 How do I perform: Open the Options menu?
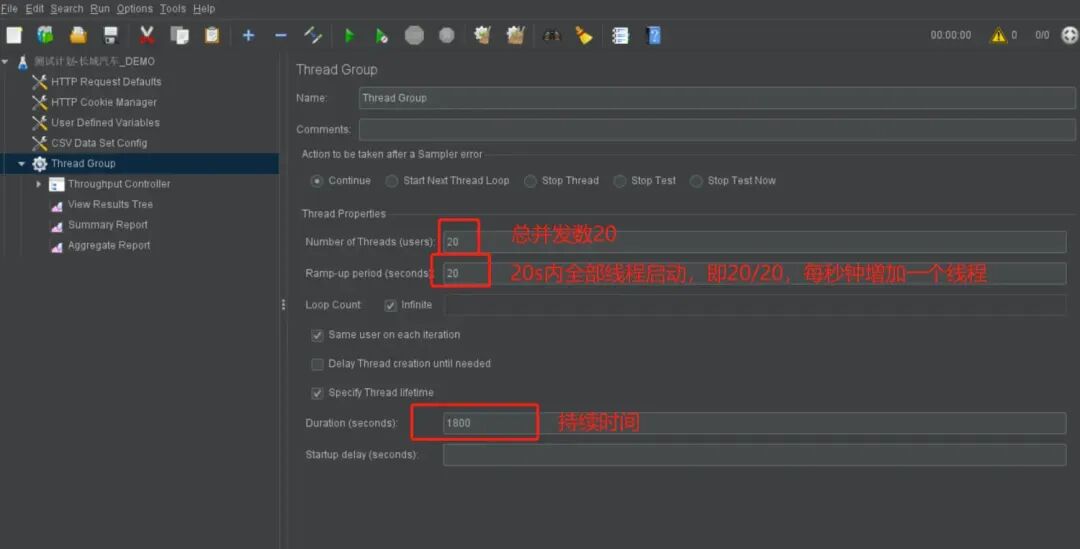coord(134,9)
